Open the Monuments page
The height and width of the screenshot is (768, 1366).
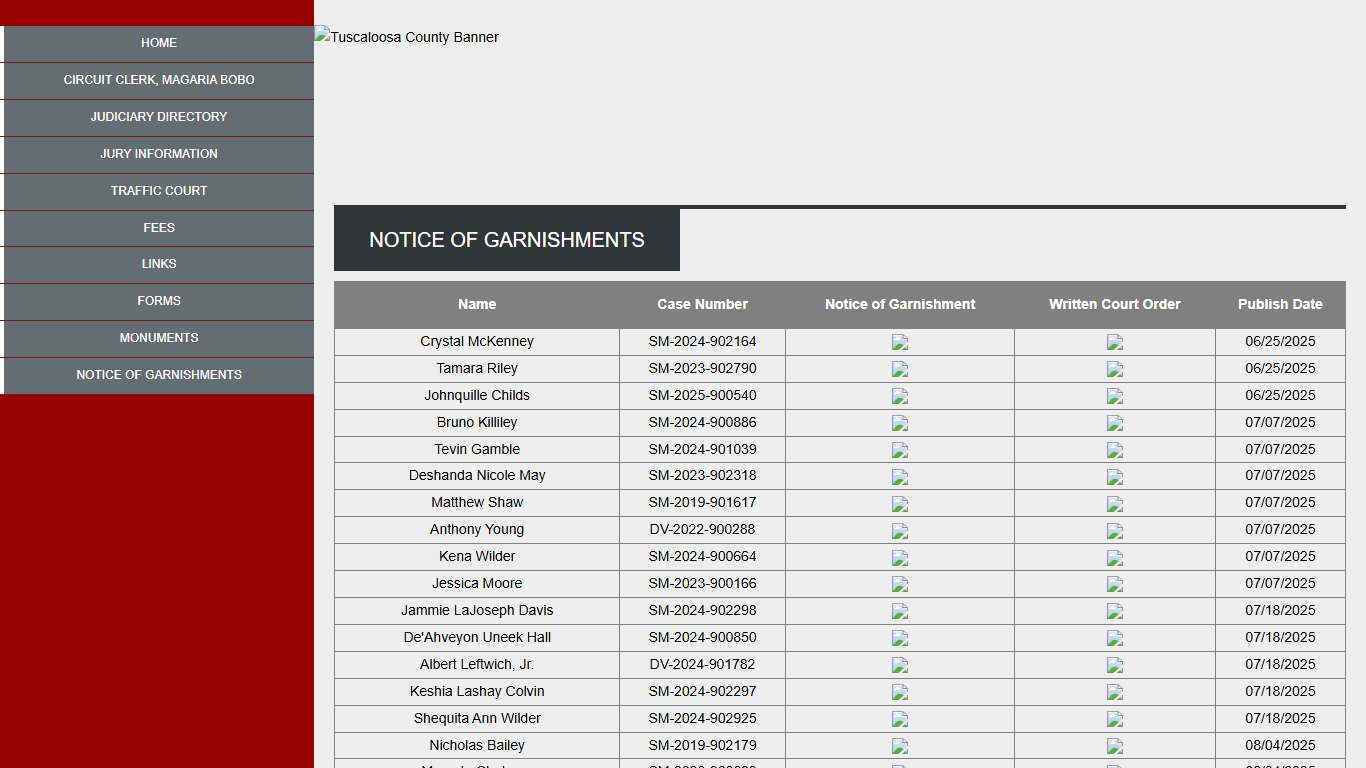(159, 338)
